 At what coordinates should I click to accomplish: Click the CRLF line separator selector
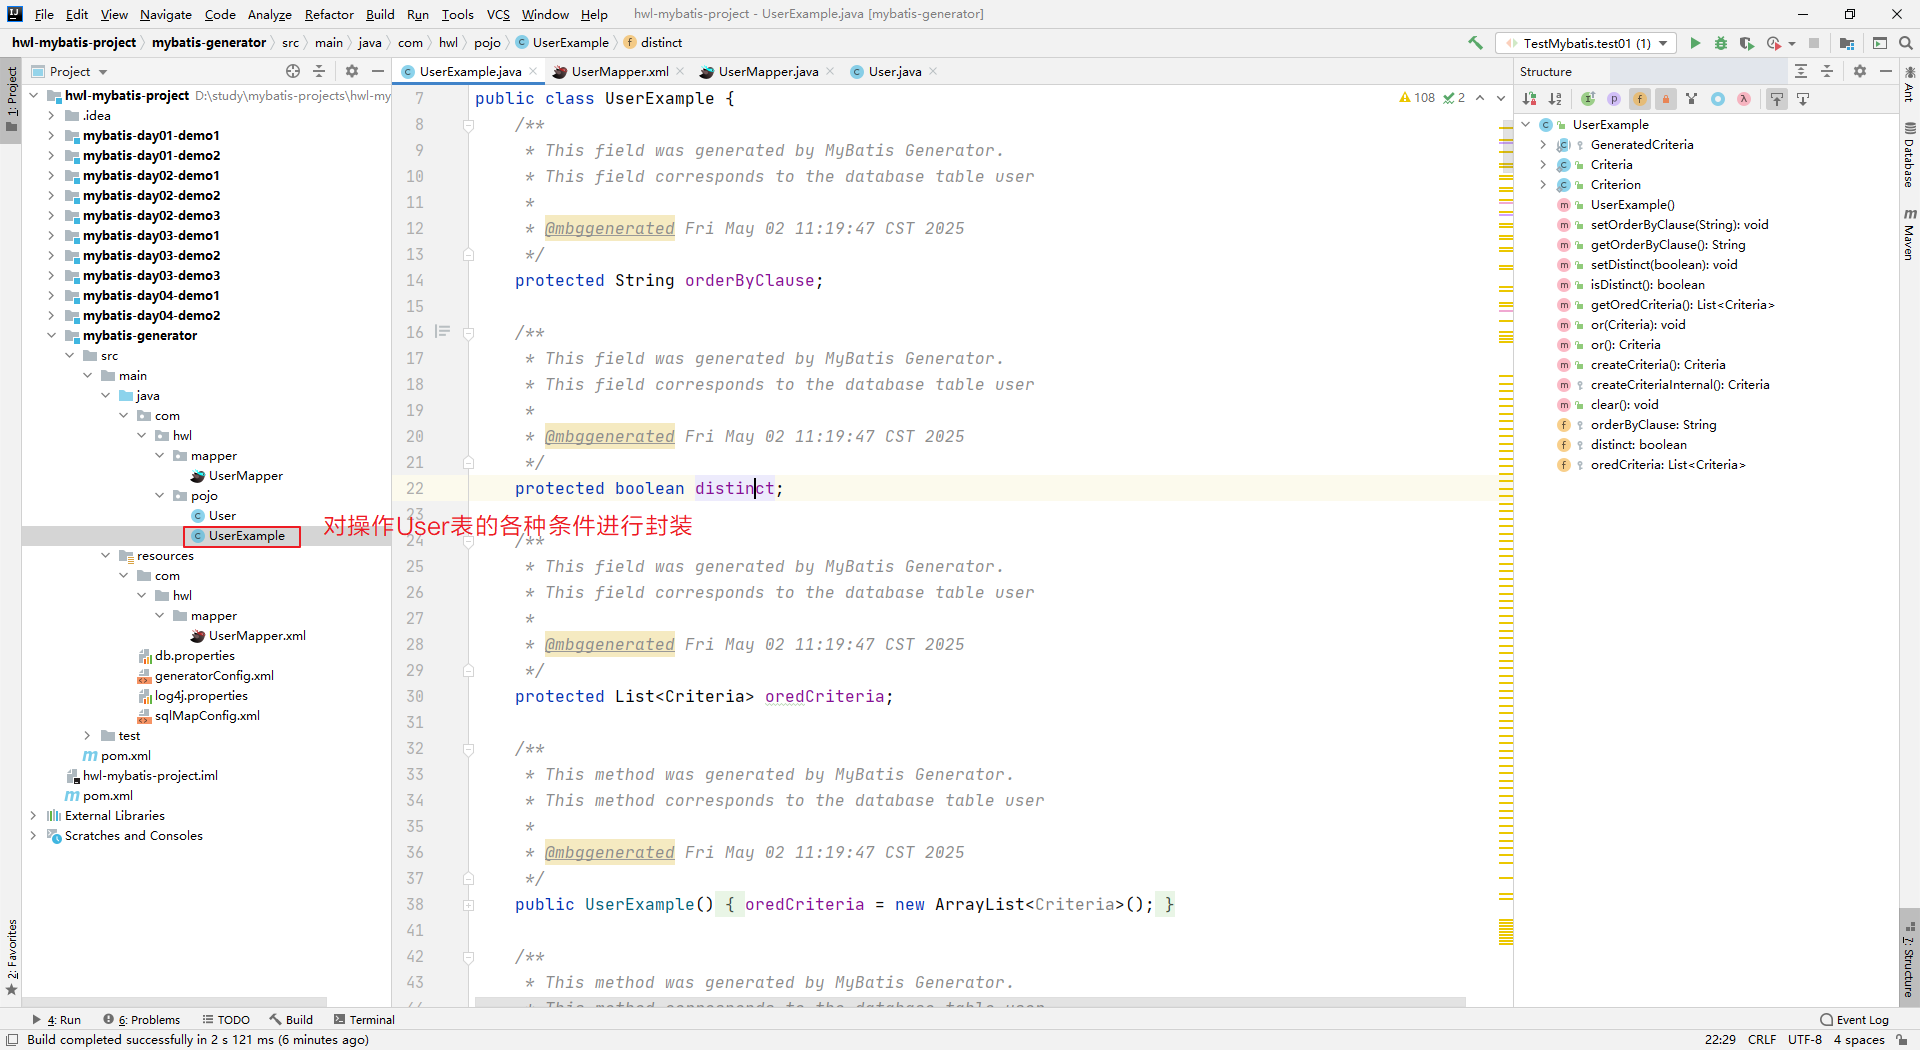[1762, 1039]
